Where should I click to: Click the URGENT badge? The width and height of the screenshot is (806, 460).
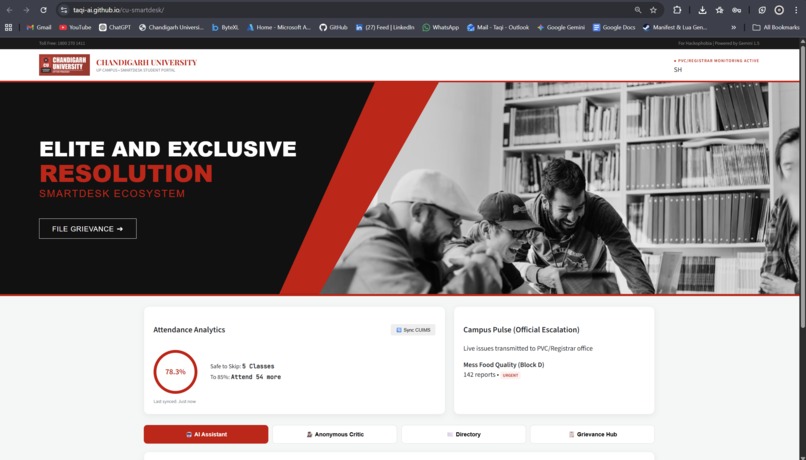point(510,375)
